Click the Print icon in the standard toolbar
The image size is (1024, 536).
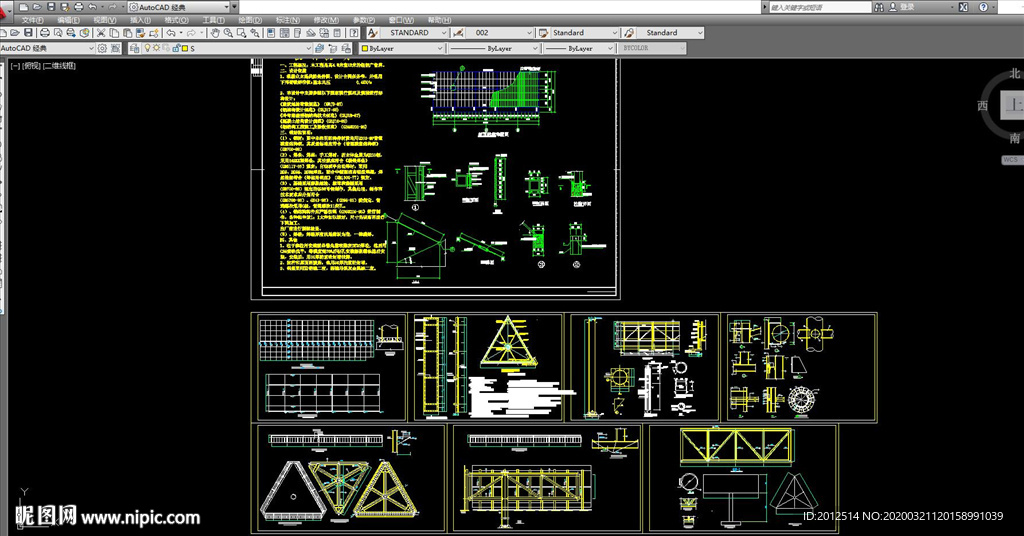(x=44, y=33)
